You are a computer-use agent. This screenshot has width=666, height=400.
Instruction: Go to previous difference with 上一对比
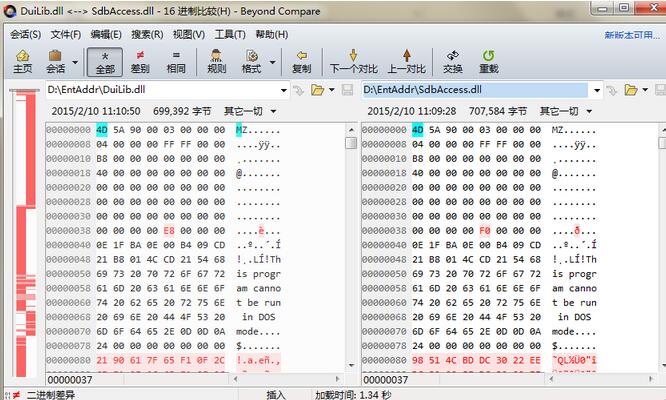pos(407,61)
